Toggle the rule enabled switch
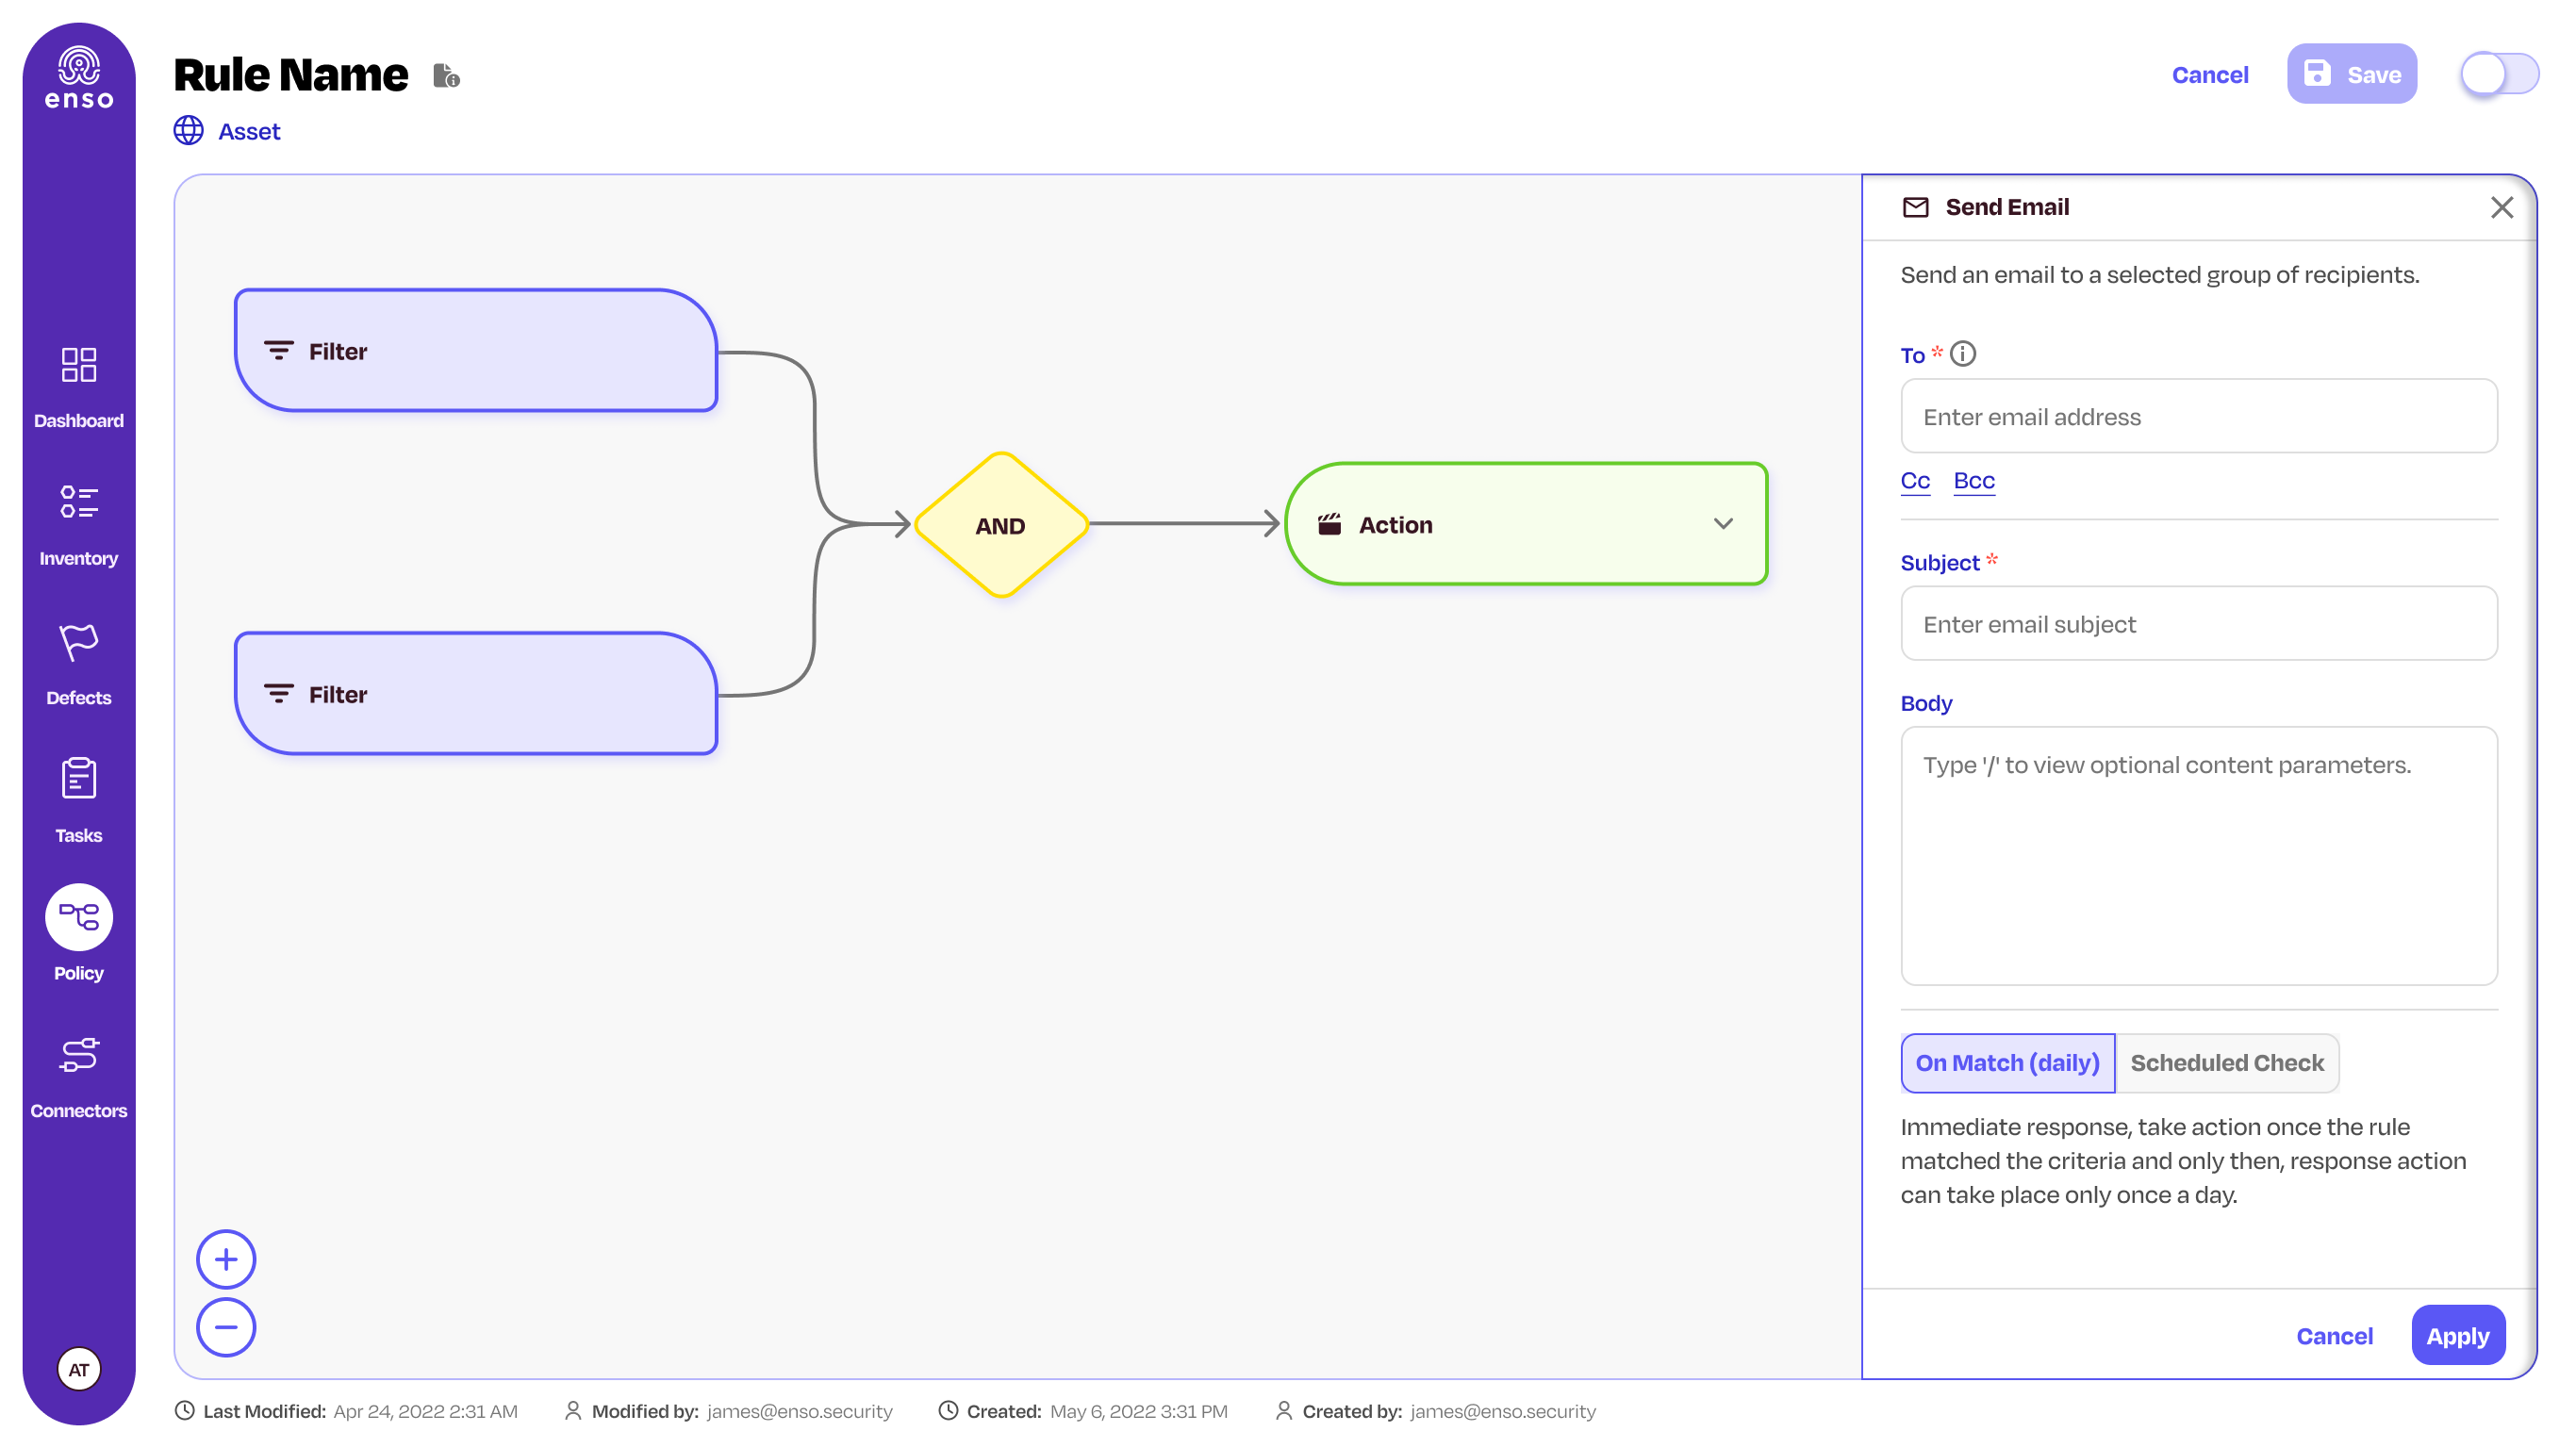Screen dimensions: 2576x1448 [2499, 74]
